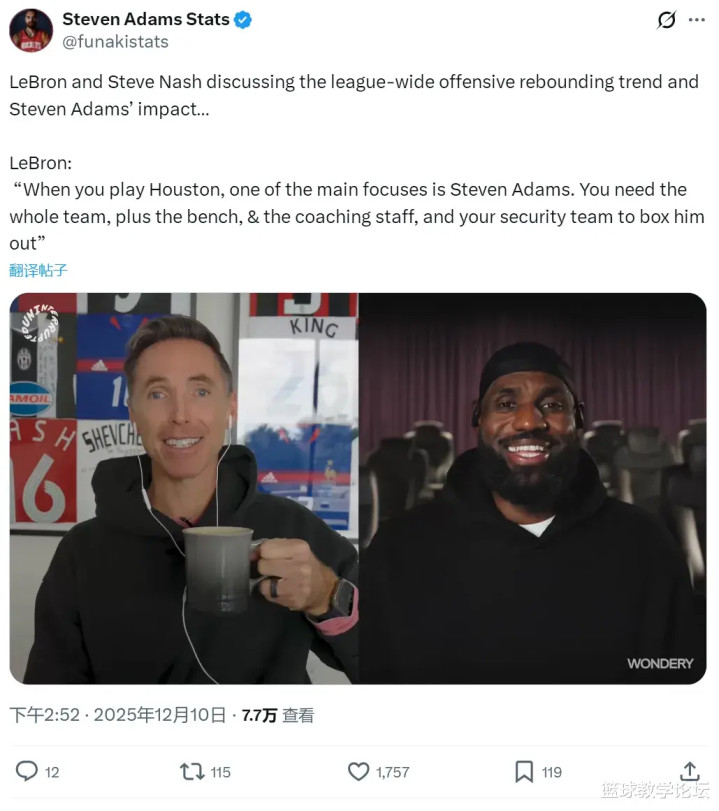Click the 12 replies count
The height and width of the screenshot is (811, 719).
point(52,772)
